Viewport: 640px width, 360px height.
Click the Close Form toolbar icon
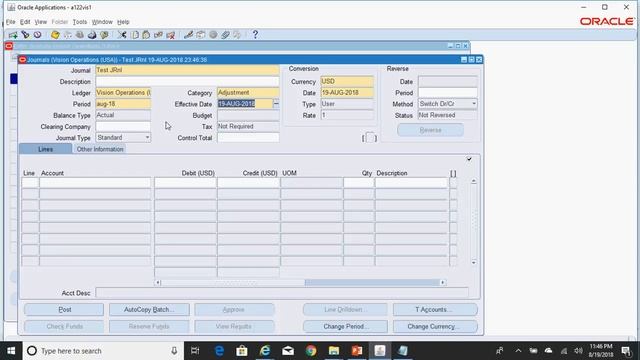point(104,35)
